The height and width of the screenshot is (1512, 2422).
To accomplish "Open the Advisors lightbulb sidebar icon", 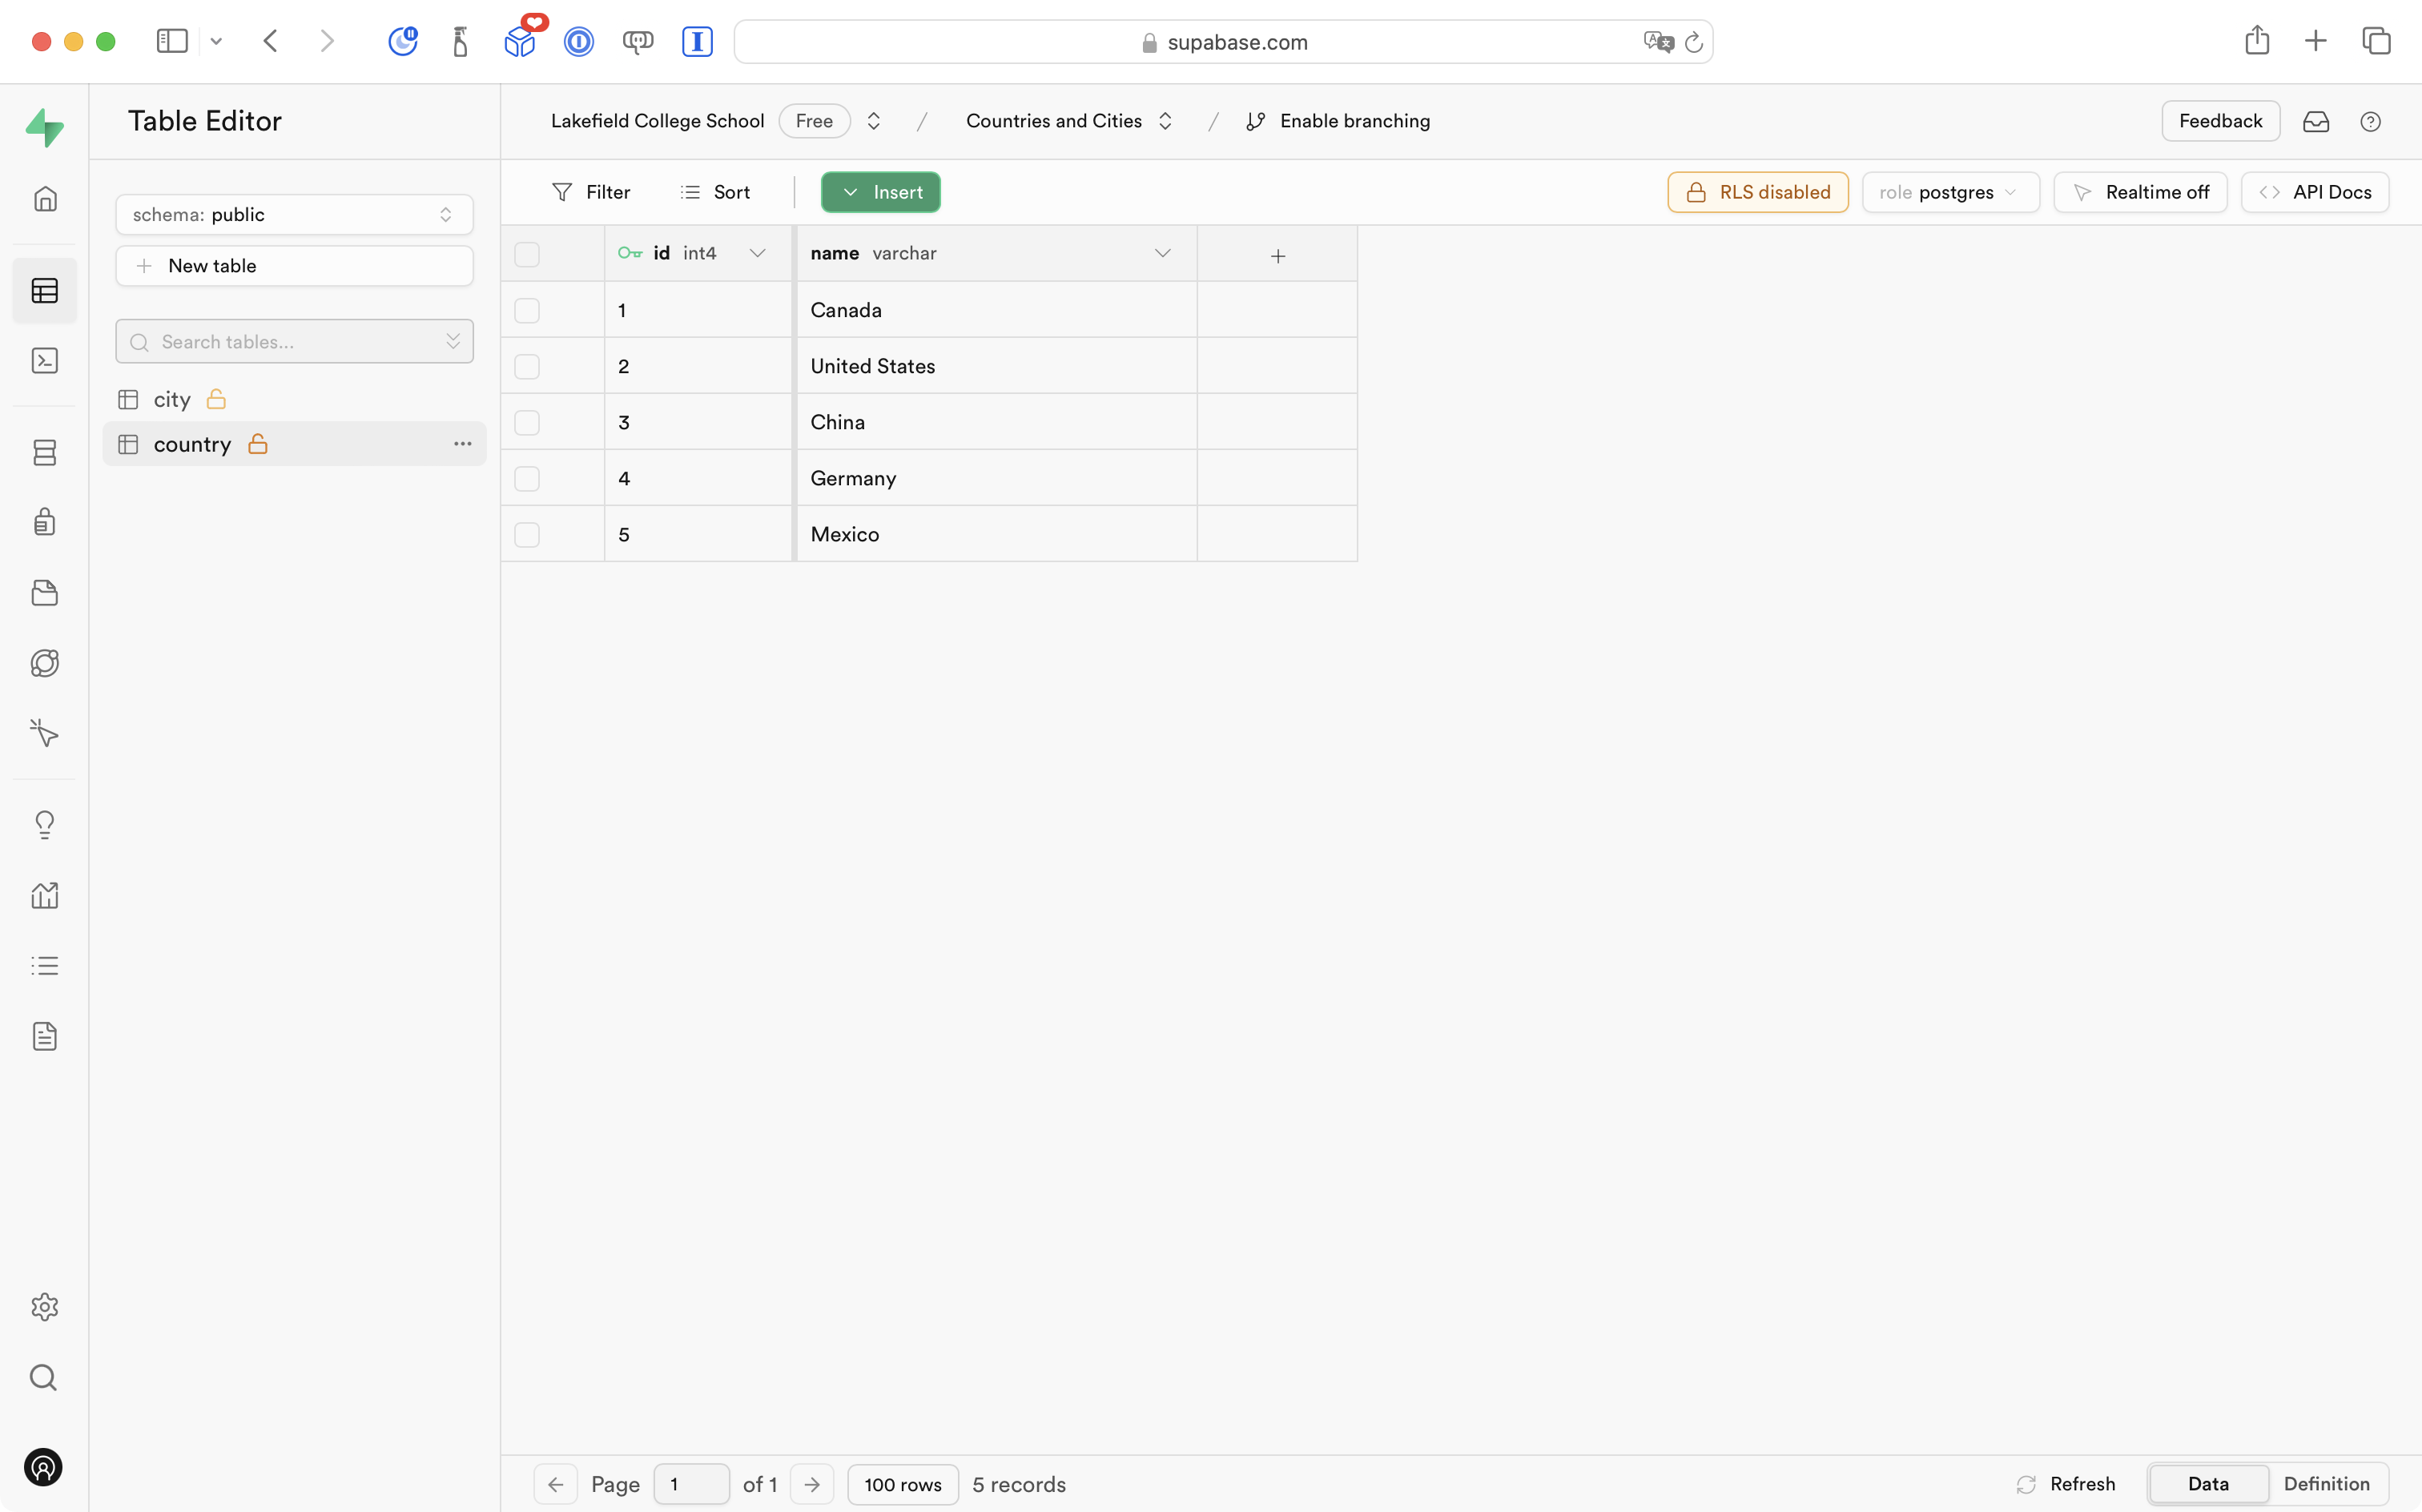I will 45,825.
